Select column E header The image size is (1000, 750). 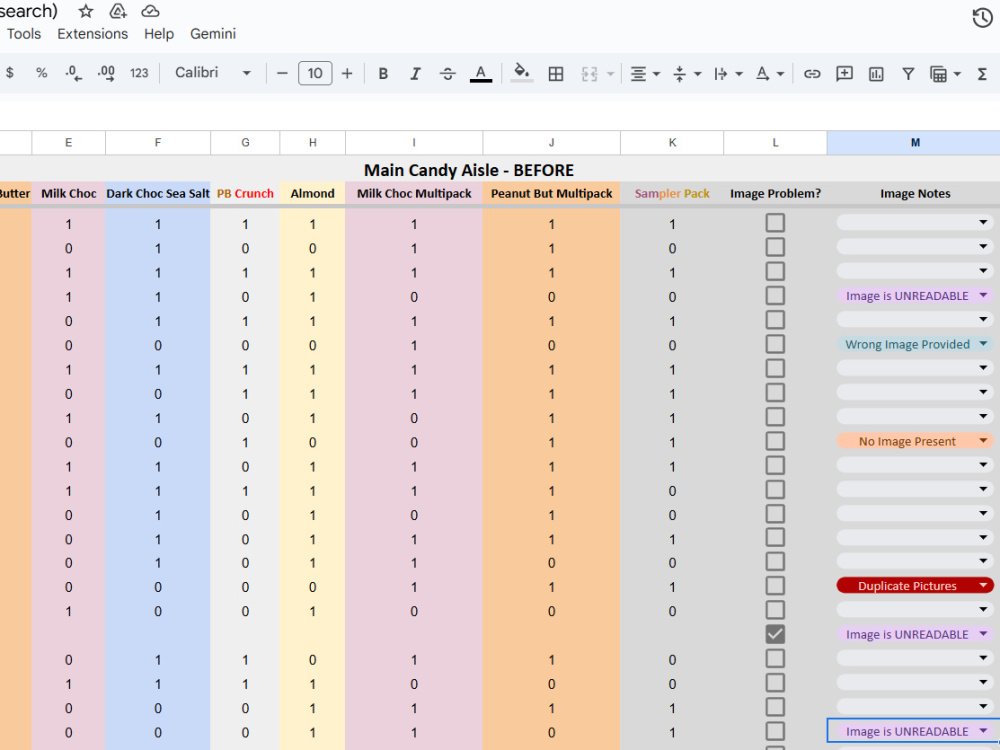(68, 143)
